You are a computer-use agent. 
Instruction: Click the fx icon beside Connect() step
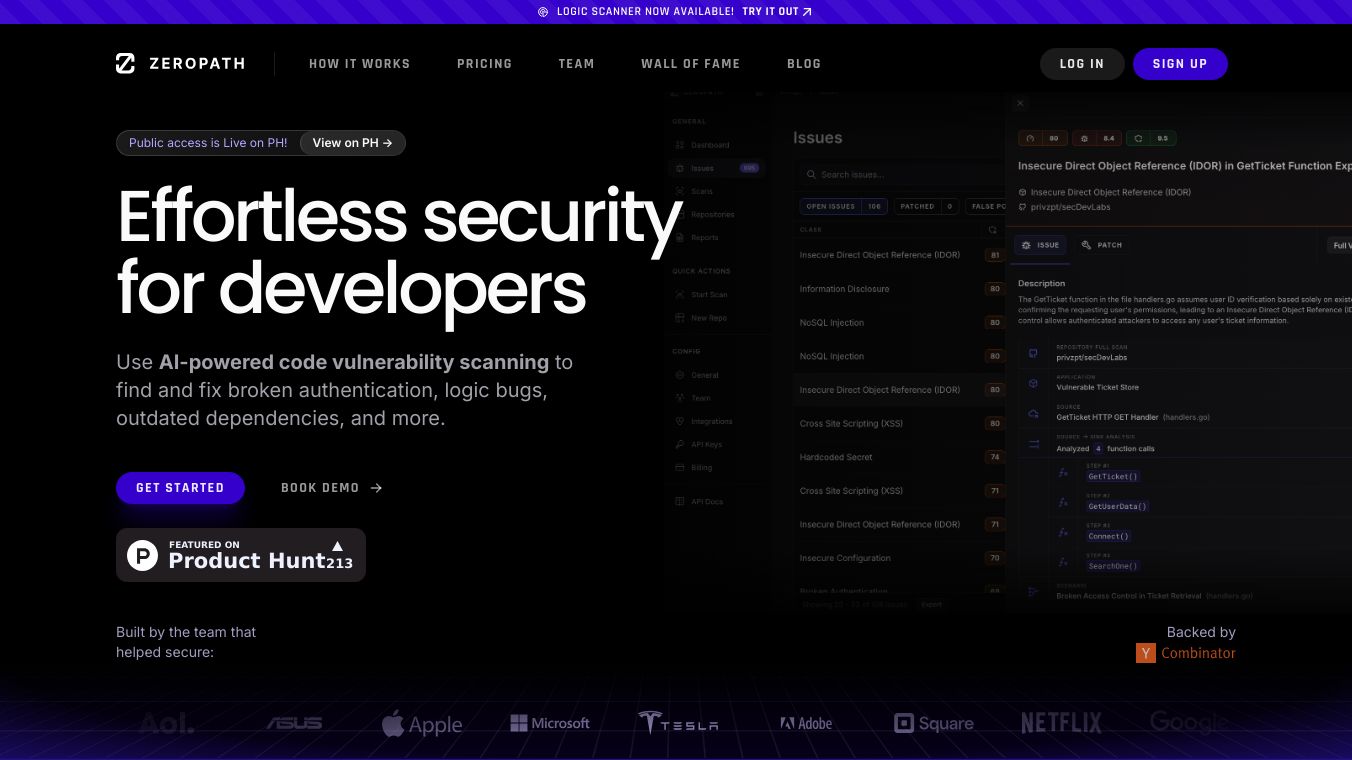pos(1064,532)
